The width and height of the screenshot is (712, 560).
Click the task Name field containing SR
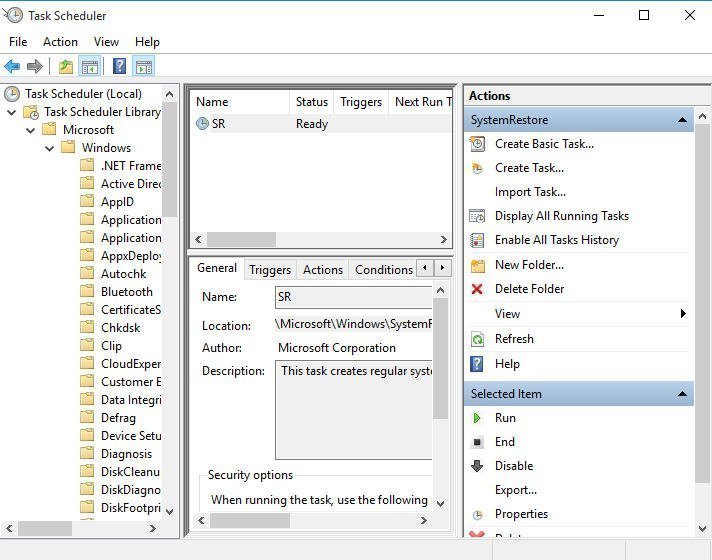pyautogui.click(x=354, y=297)
